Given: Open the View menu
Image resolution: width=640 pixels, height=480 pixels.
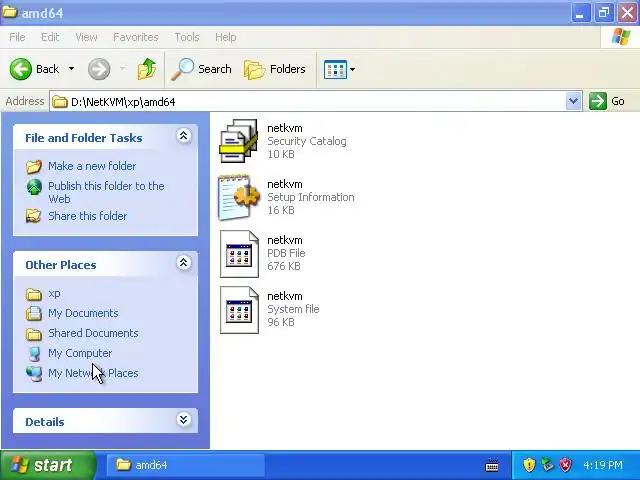Looking at the screenshot, I should [x=86, y=37].
